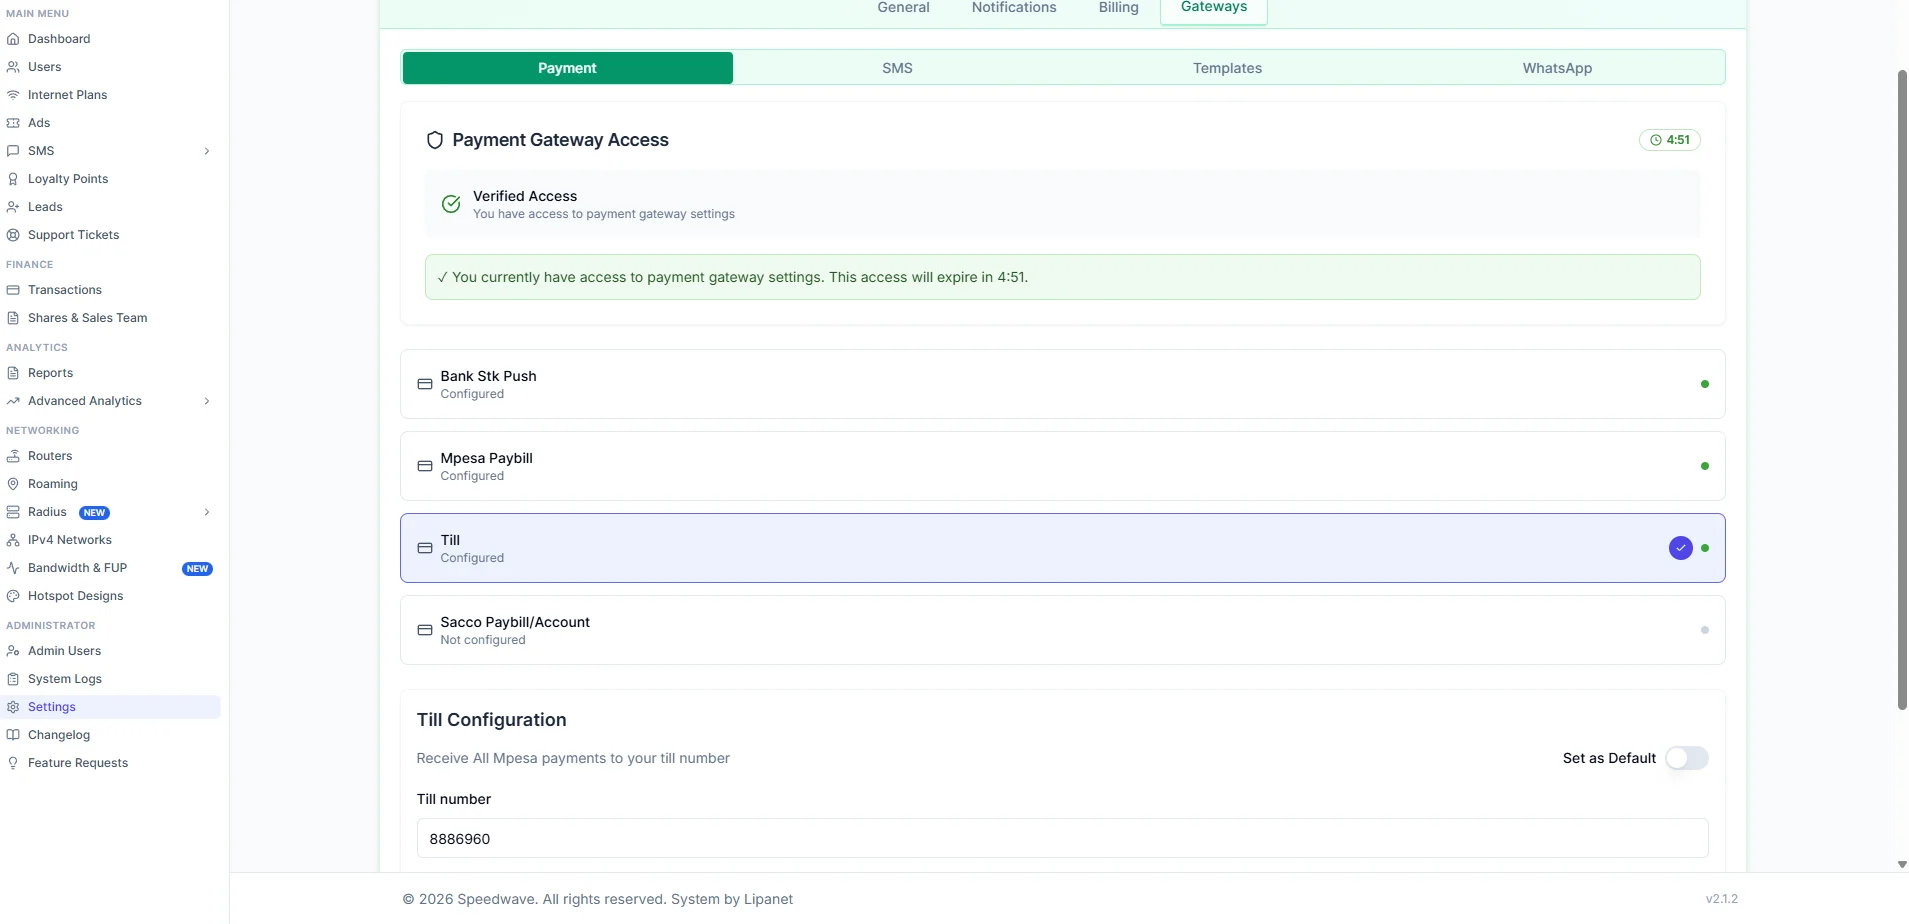Switch to the Templates gateway tab
Screen dimensions: 1909x924
click(x=1227, y=68)
